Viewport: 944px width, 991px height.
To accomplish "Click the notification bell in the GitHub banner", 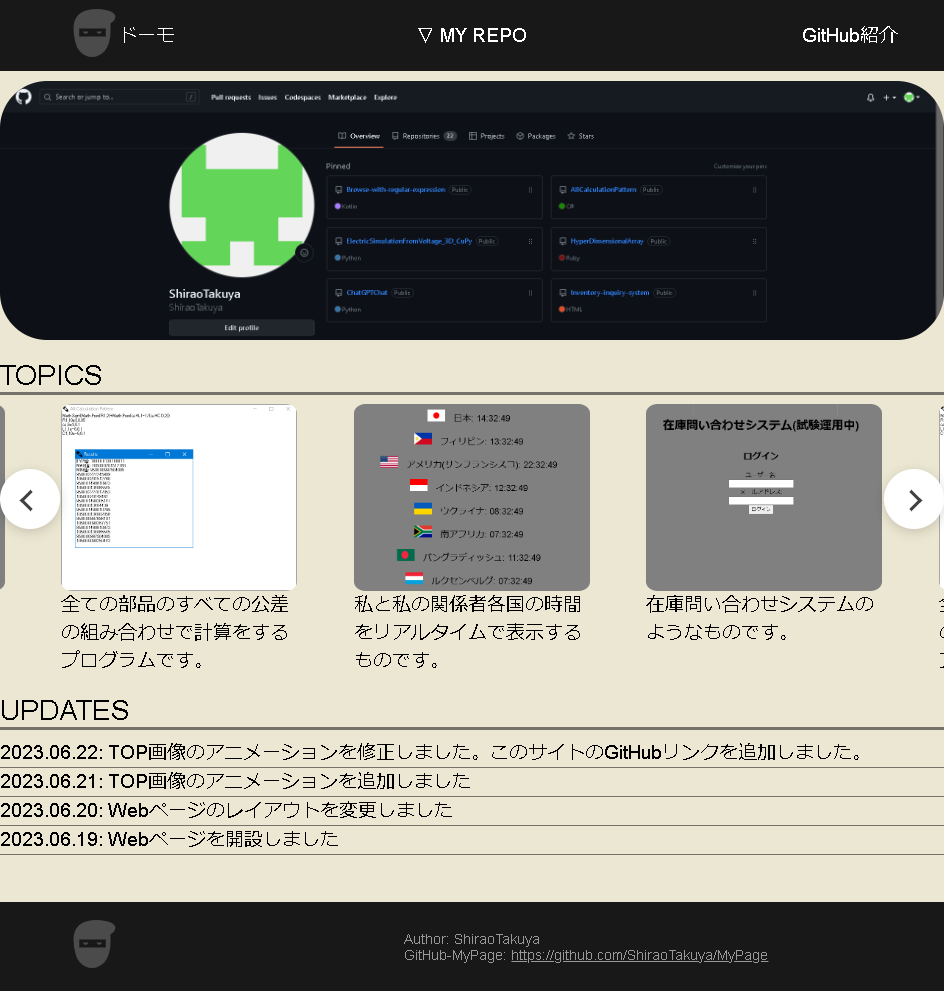I will coord(870,97).
